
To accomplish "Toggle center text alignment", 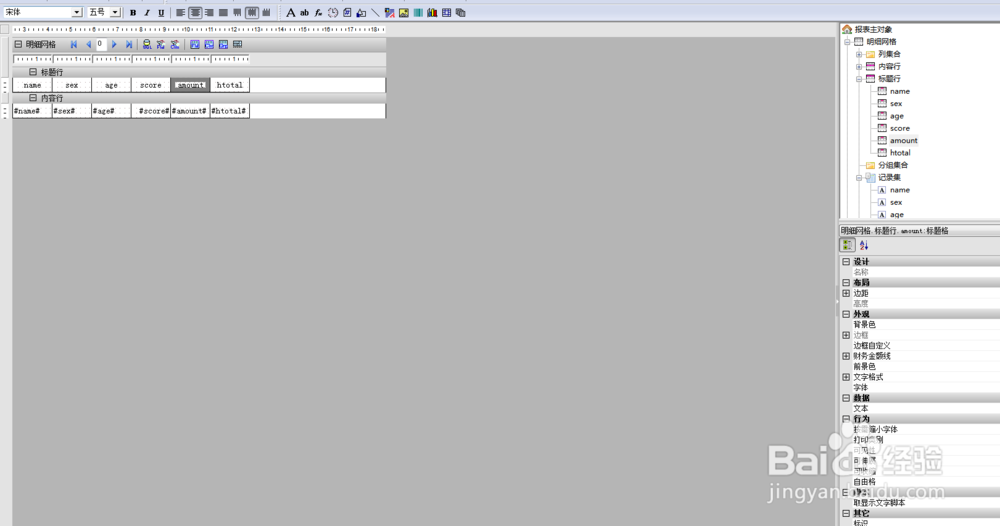I will point(195,13).
